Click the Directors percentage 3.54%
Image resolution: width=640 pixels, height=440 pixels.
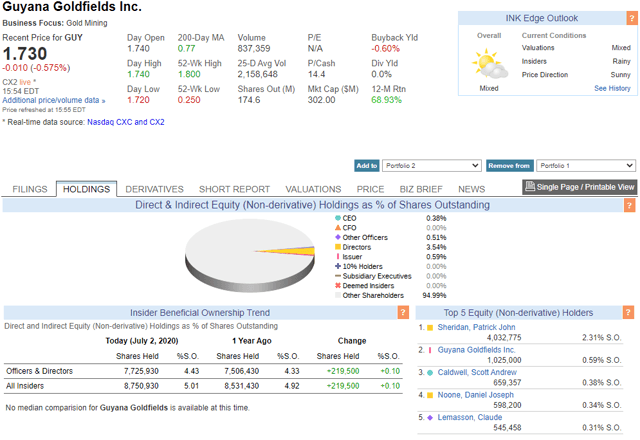[x=436, y=247]
